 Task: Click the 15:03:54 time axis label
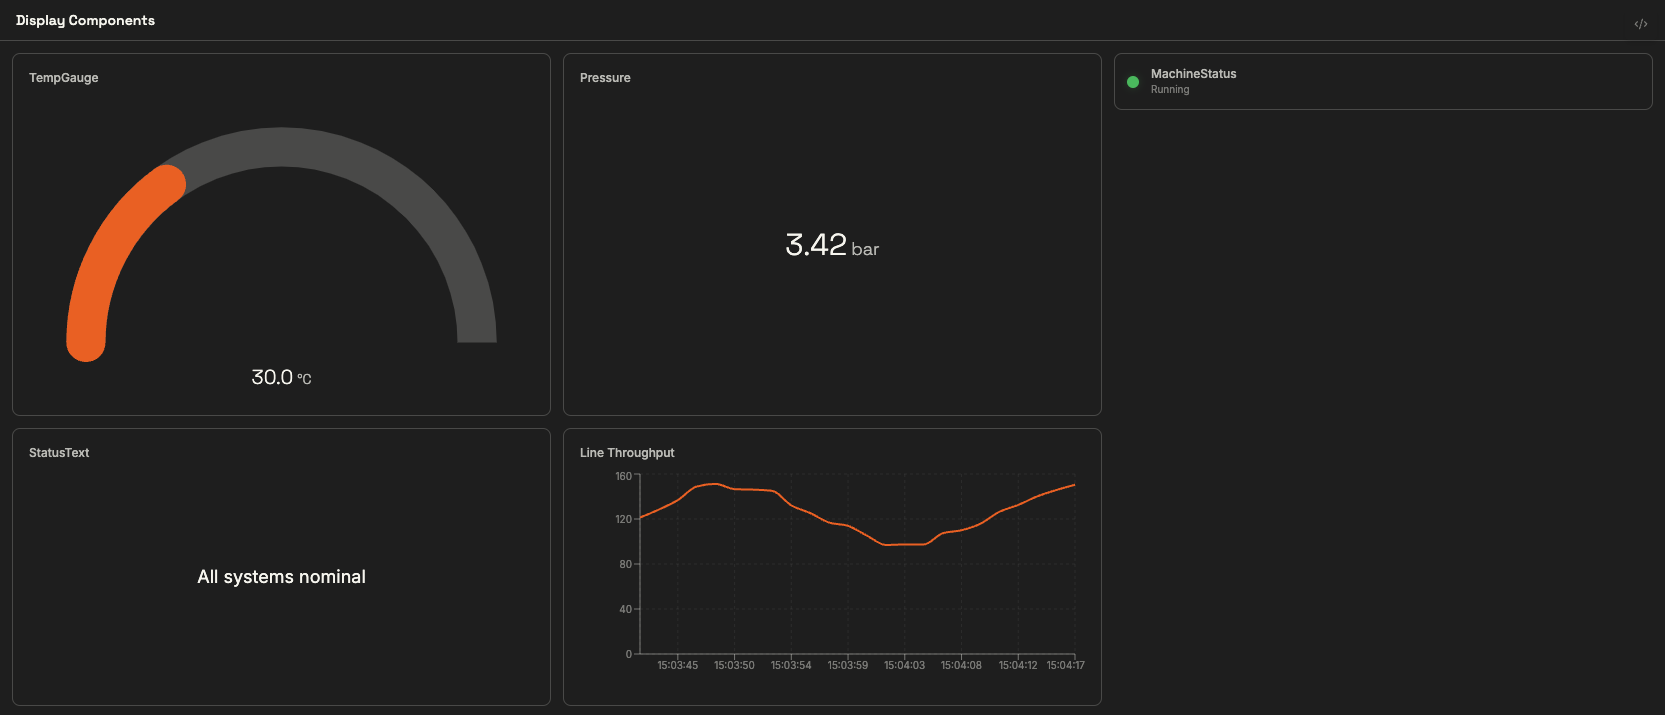coord(791,665)
